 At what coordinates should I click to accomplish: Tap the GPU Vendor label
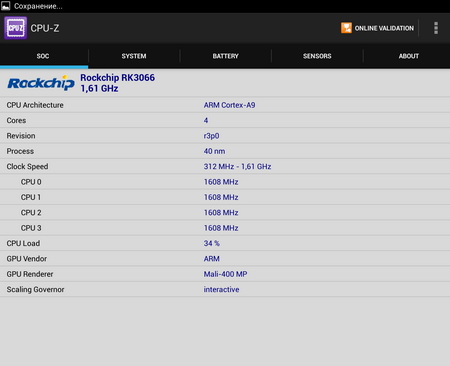point(27,259)
